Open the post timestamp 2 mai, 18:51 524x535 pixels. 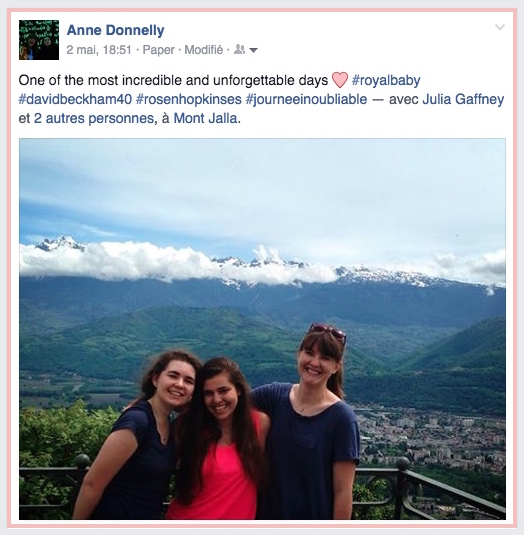[x=99, y=50]
